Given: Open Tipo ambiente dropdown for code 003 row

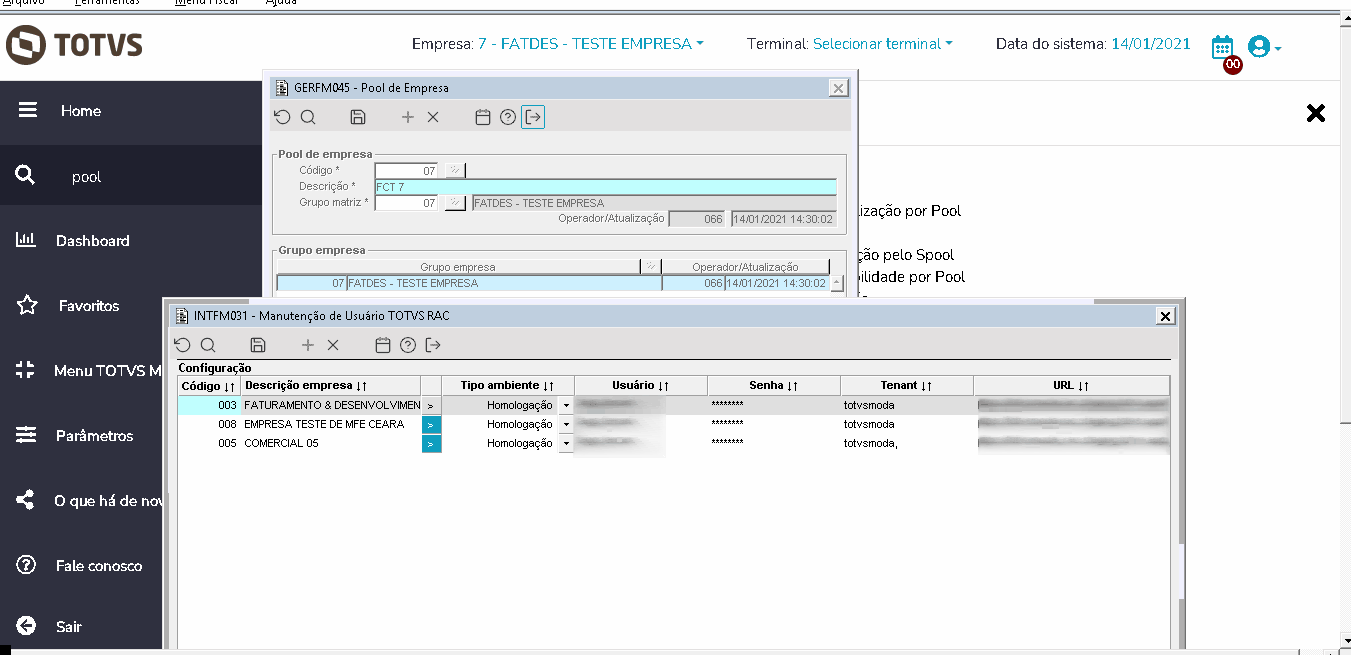Looking at the screenshot, I should click(x=566, y=406).
